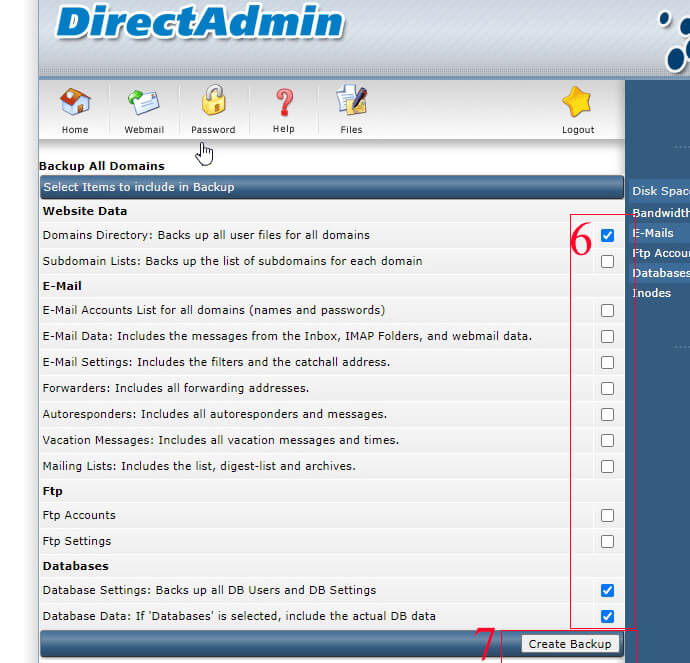The height and width of the screenshot is (663, 690).
Task: Click the 'Database Data' description text
Action: pos(239,616)
